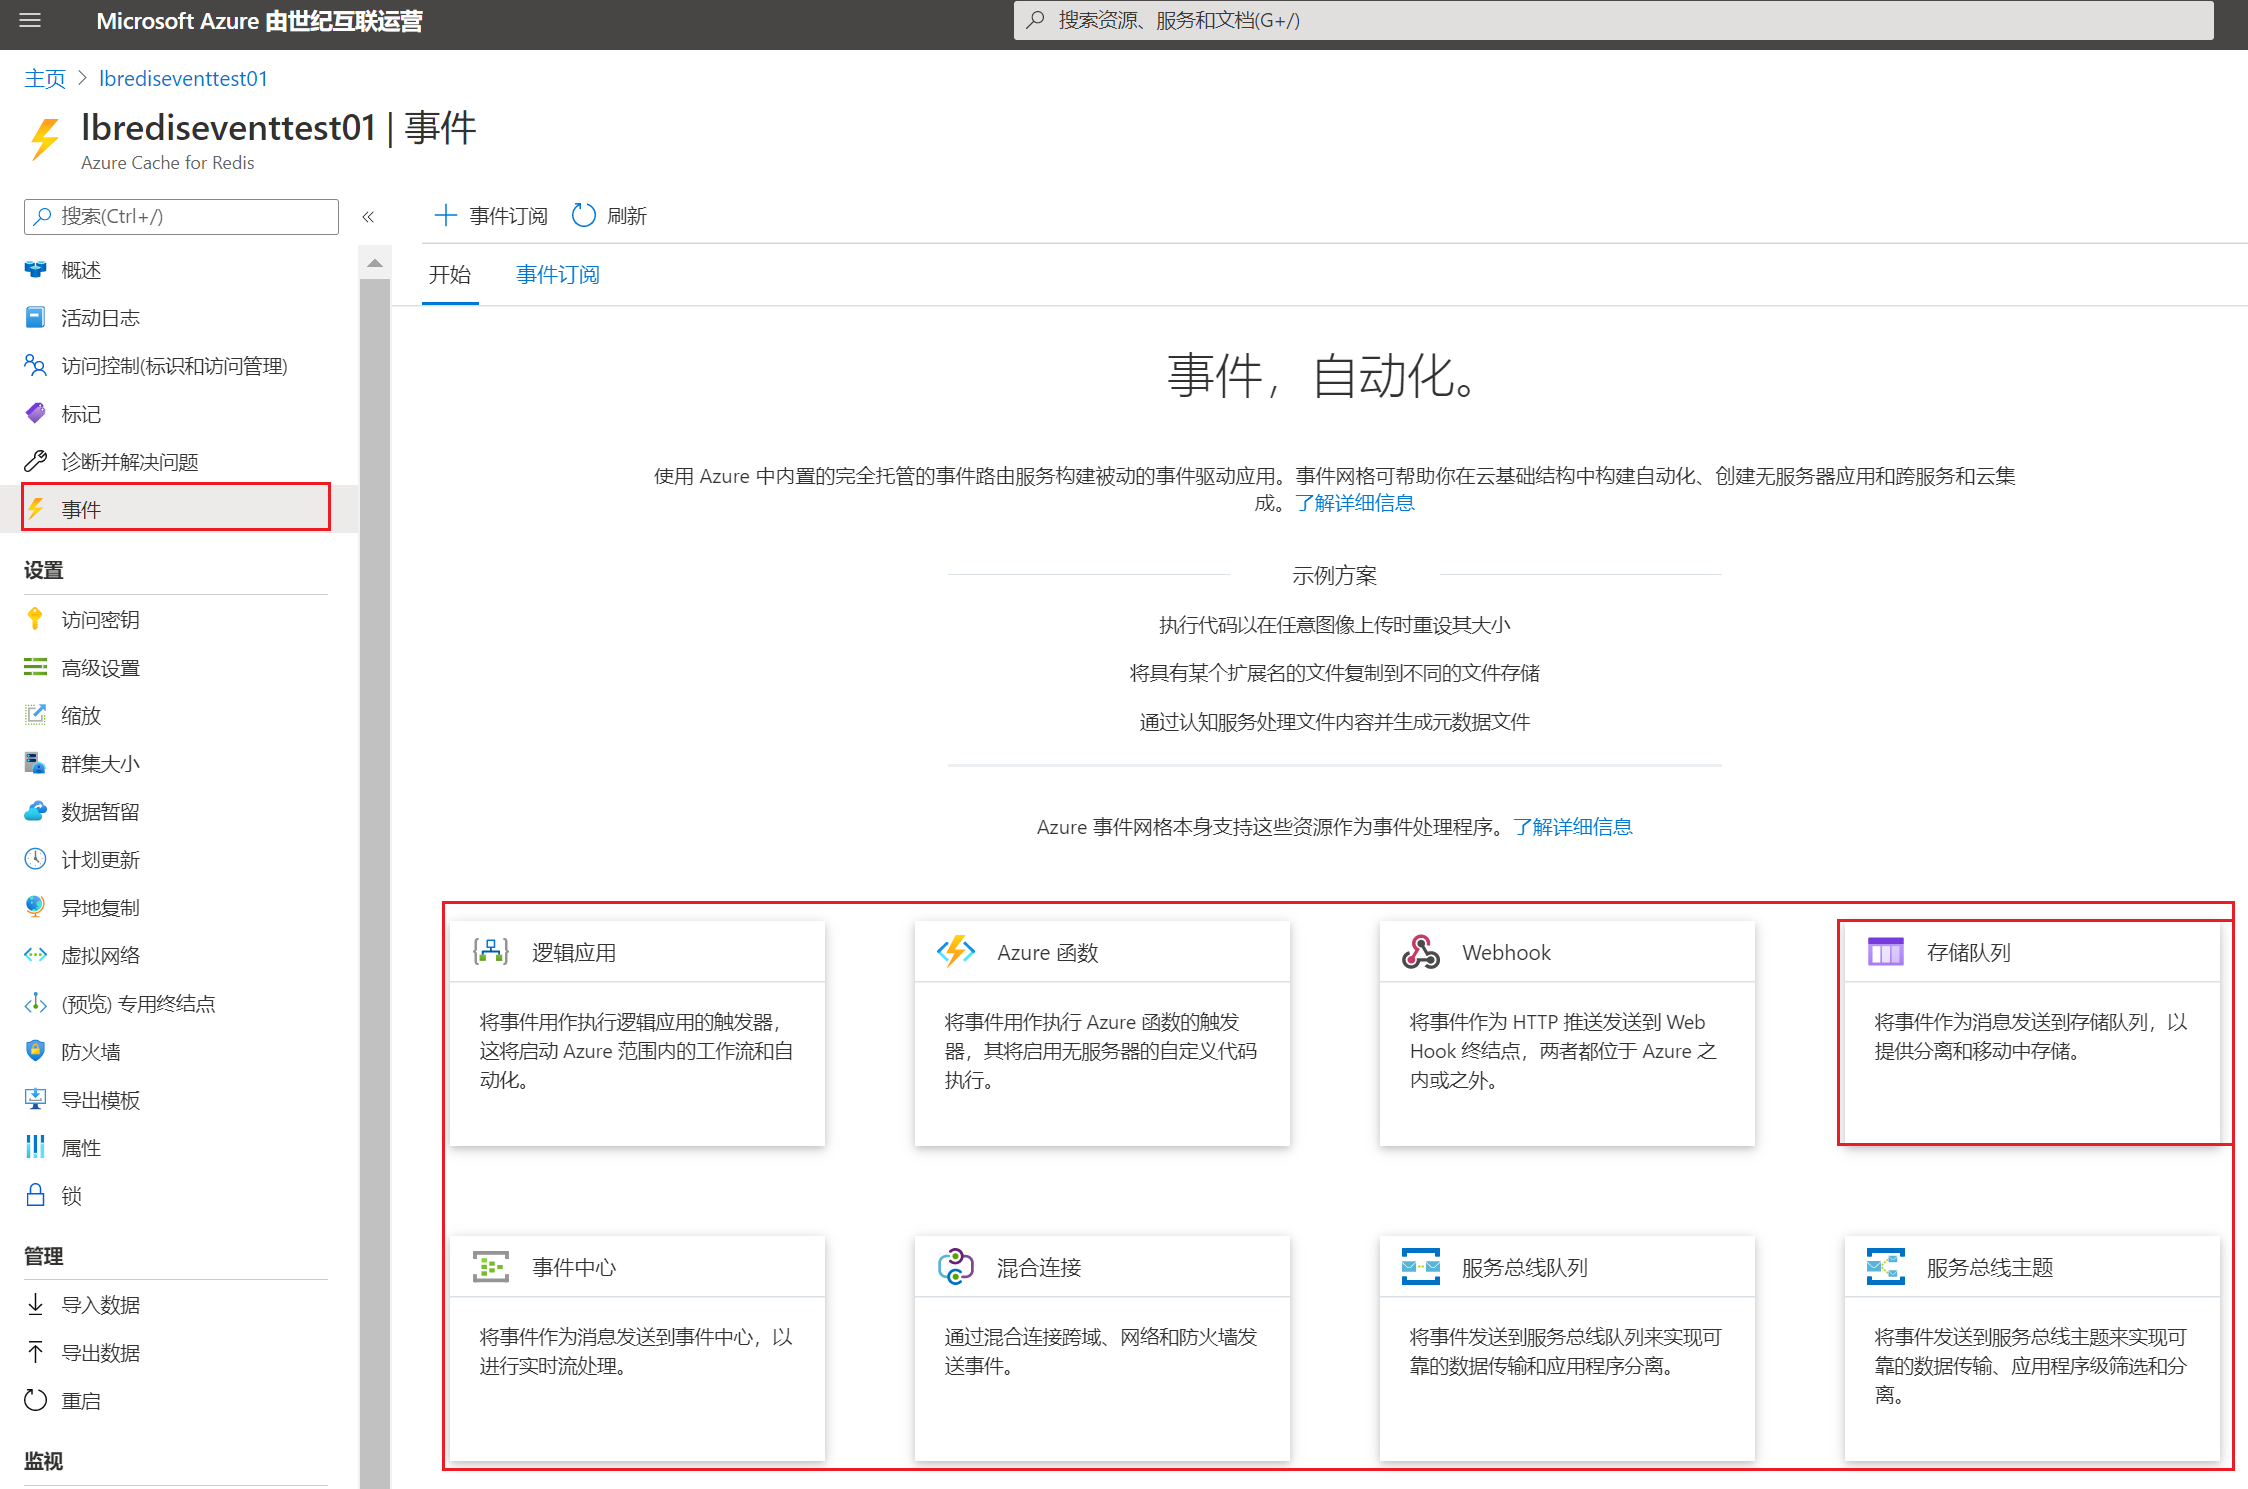Click the 事件中心 icon
The width and height of the screenshot is (2248, 1489).
tap(490, 1267)
